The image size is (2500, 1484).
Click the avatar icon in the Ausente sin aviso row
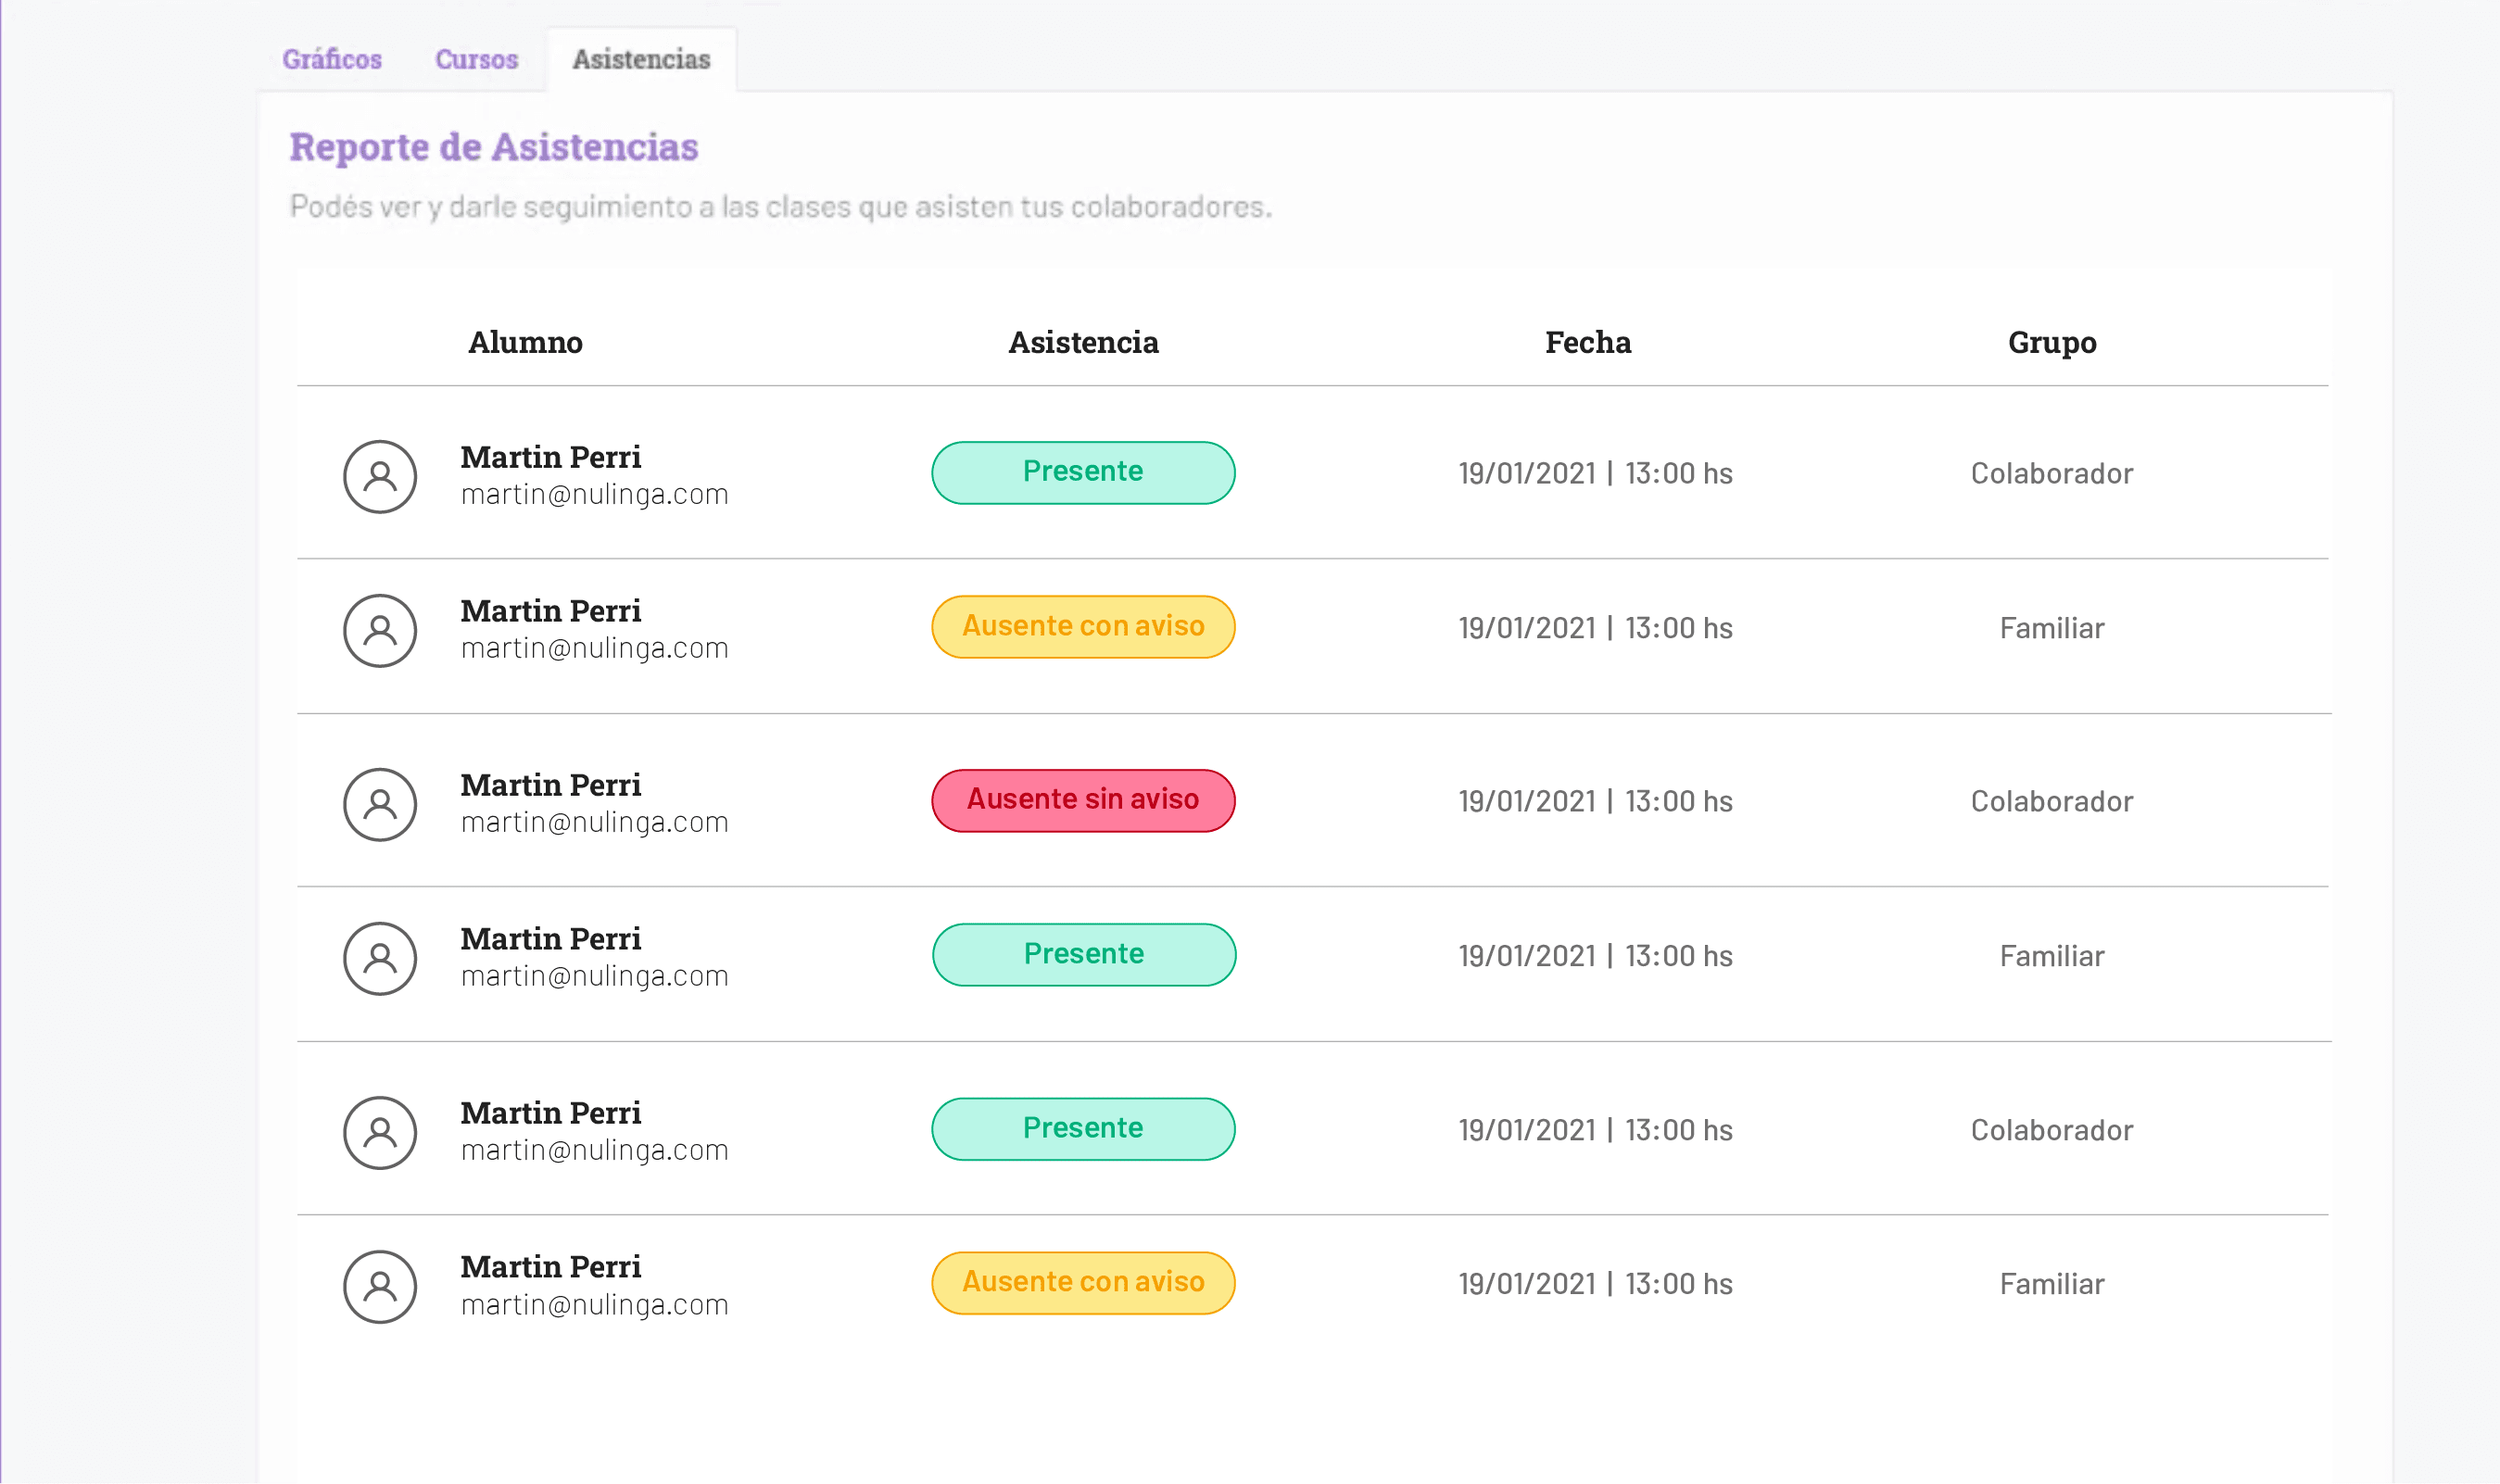click(380, 805)
